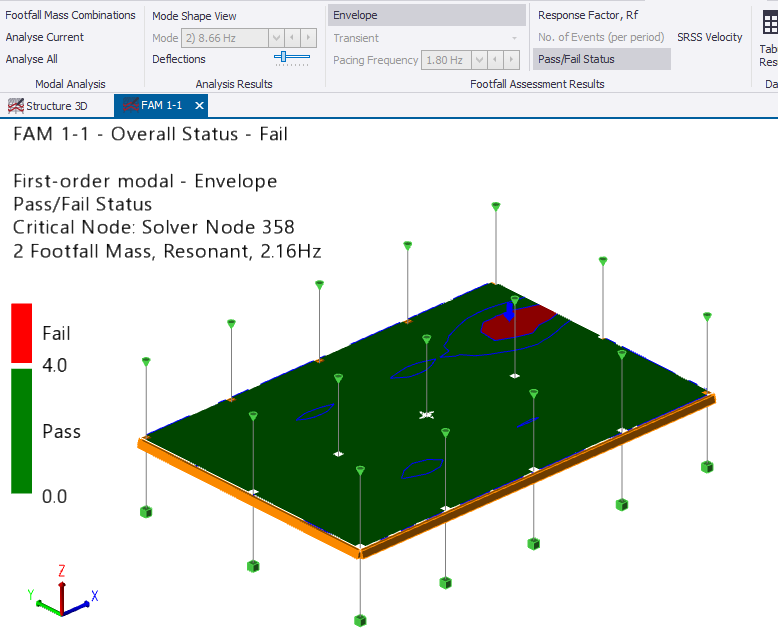Image resolution: width=778 pixels, height=639 pixels.
Task: Enable the Envelope results option
Action: point(427,15)
